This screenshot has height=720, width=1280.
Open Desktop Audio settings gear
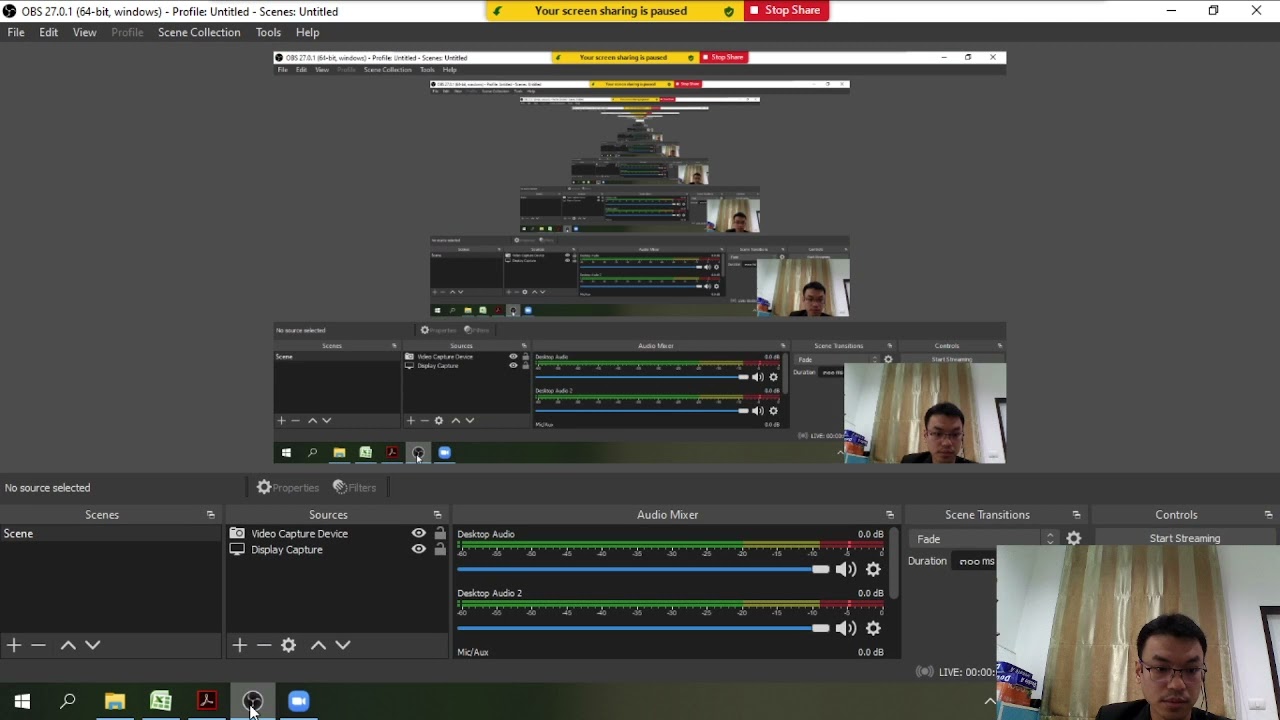[x=873, y=569]
